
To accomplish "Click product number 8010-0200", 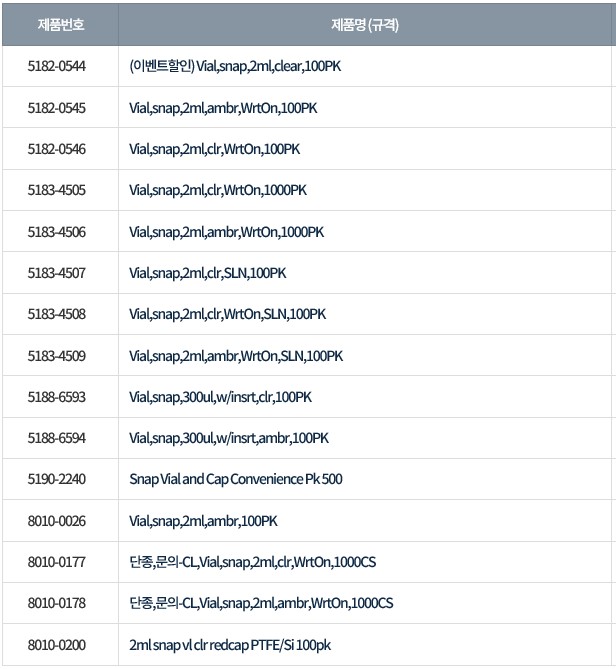I will point(57,645).
